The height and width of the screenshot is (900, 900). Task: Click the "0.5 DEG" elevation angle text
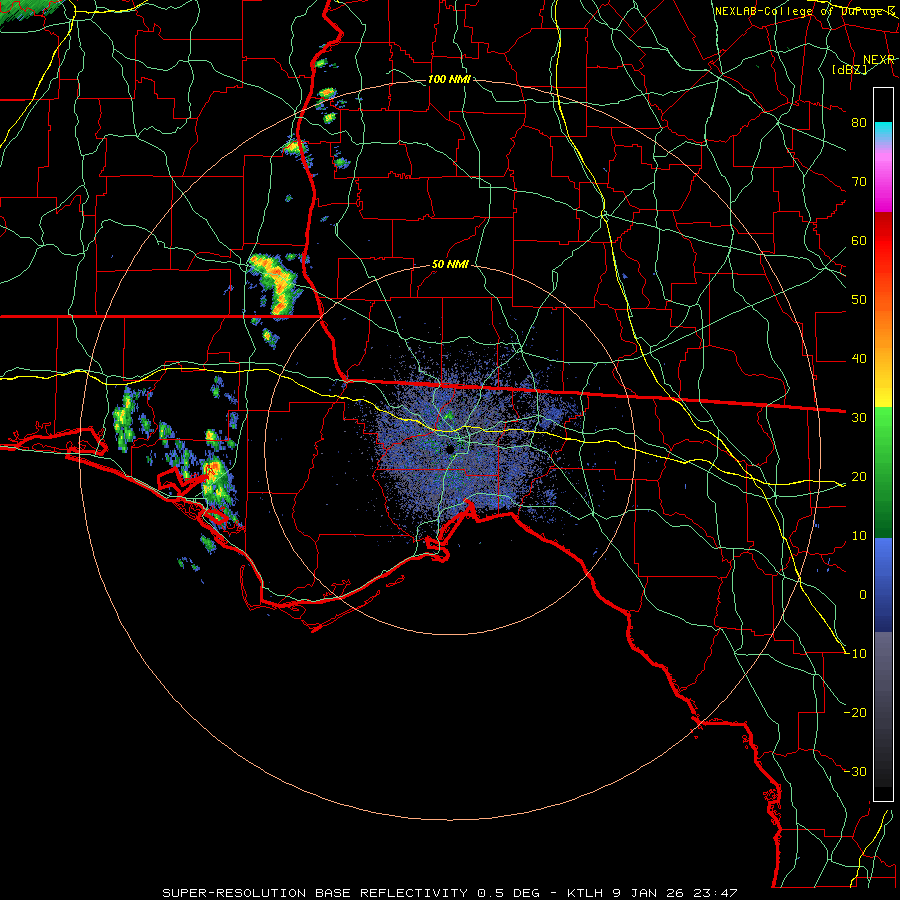click(x=509, y=893)
